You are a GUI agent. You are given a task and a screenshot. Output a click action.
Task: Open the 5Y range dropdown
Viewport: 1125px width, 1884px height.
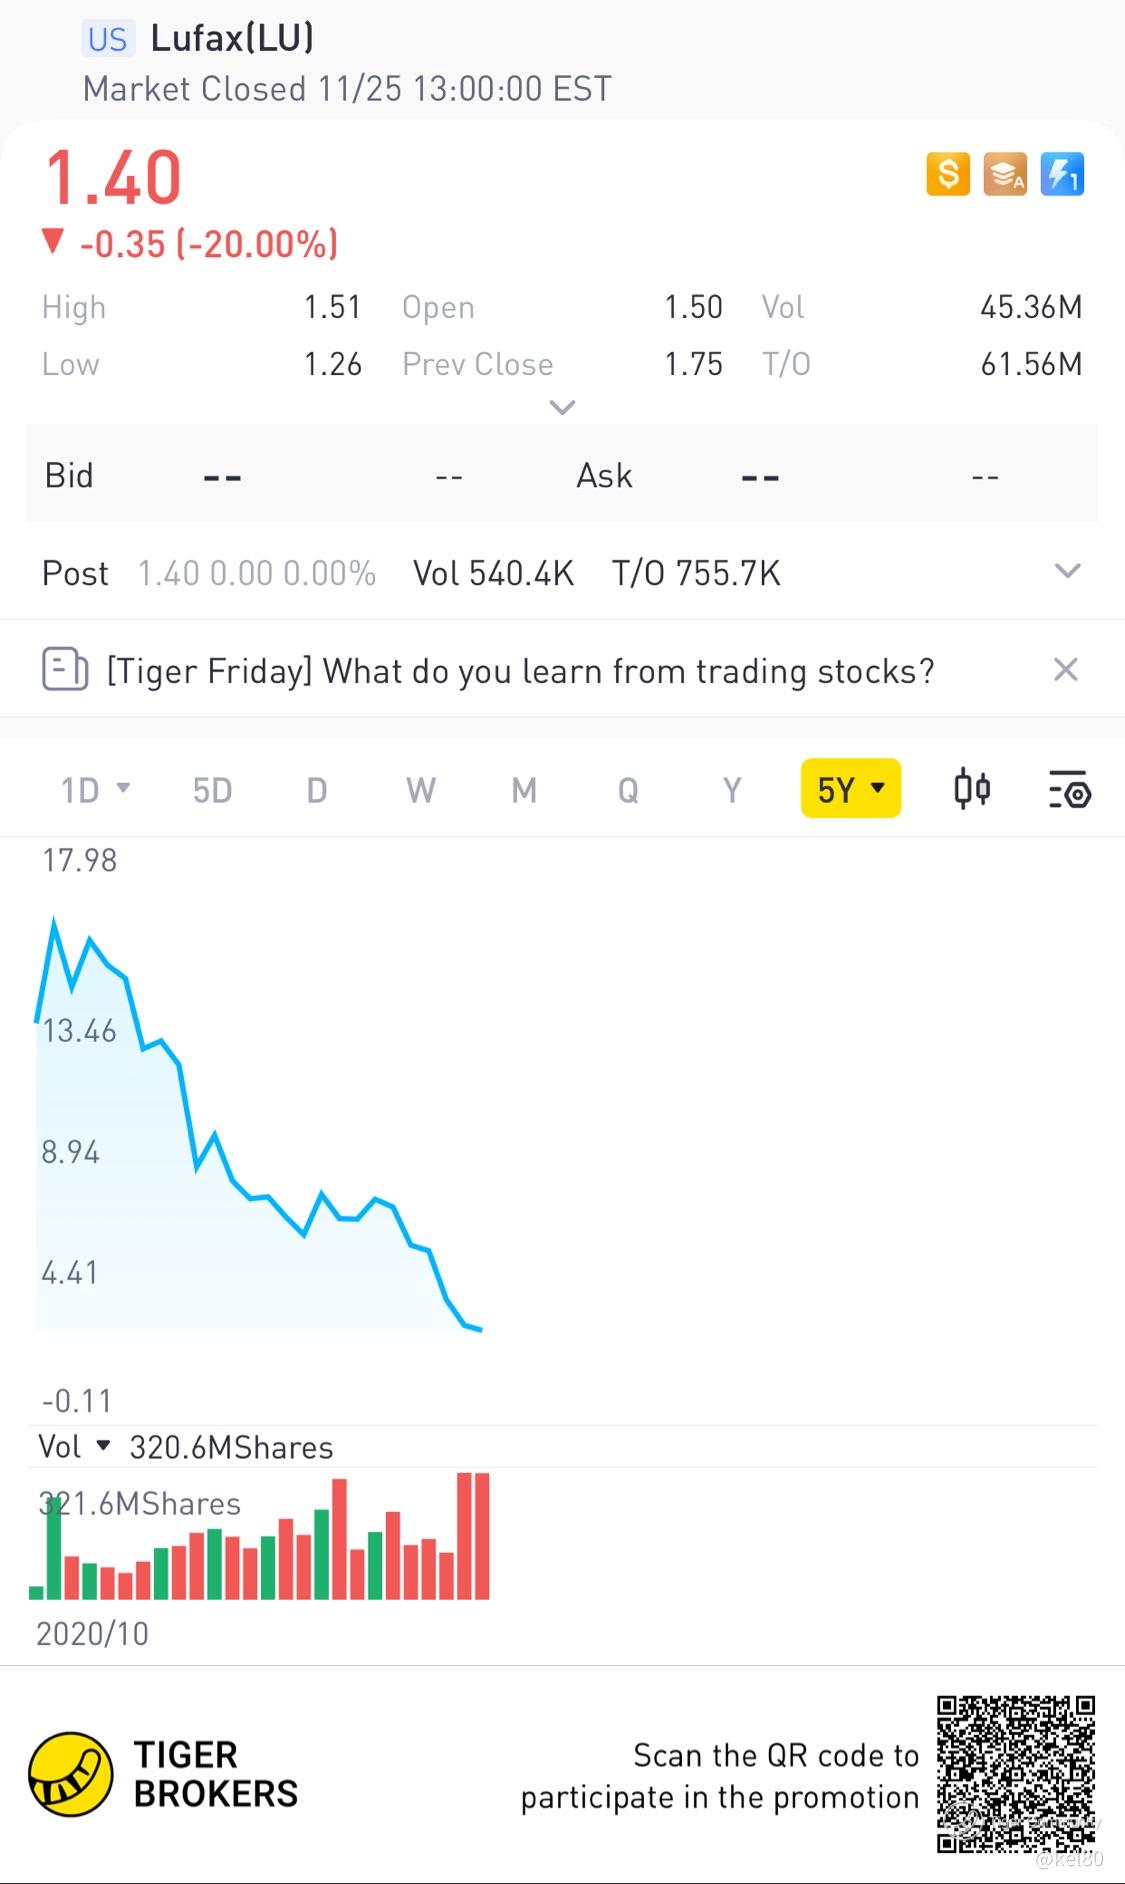click(850, 790)
